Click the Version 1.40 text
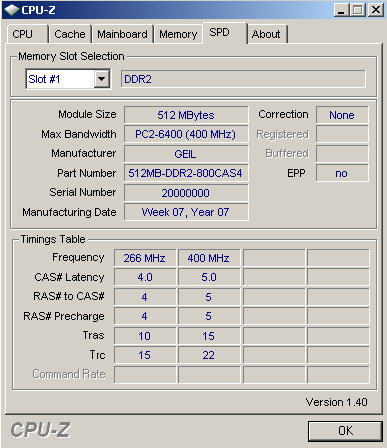Image resolution: width=387 pixels, height=448 pixels. pos(337,402)
